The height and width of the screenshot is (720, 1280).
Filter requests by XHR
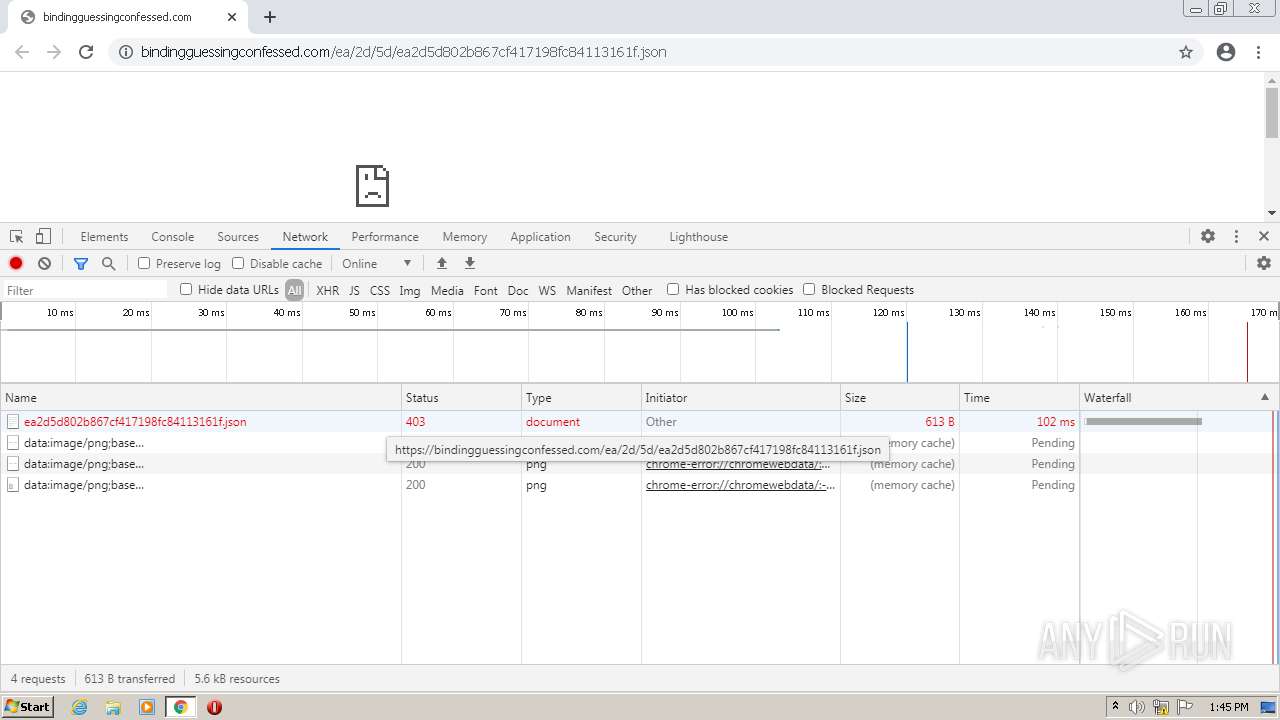pos(327,291)
